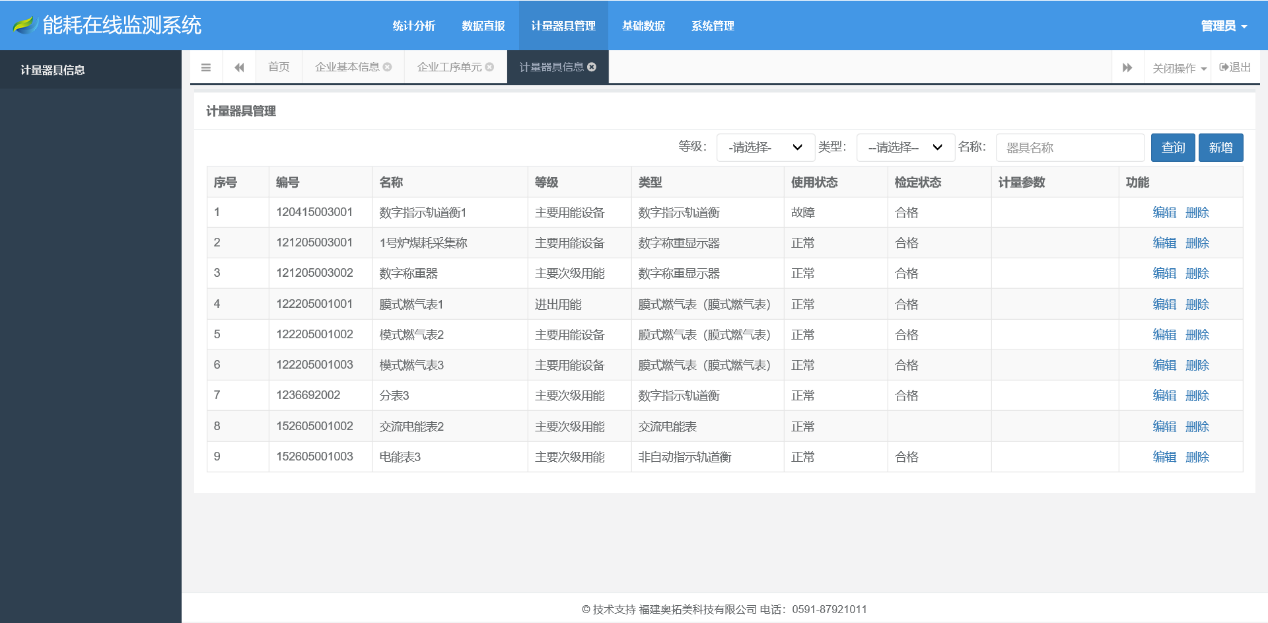
Task: Click the logout icon beside 退出
Action: click(1224, 67)
